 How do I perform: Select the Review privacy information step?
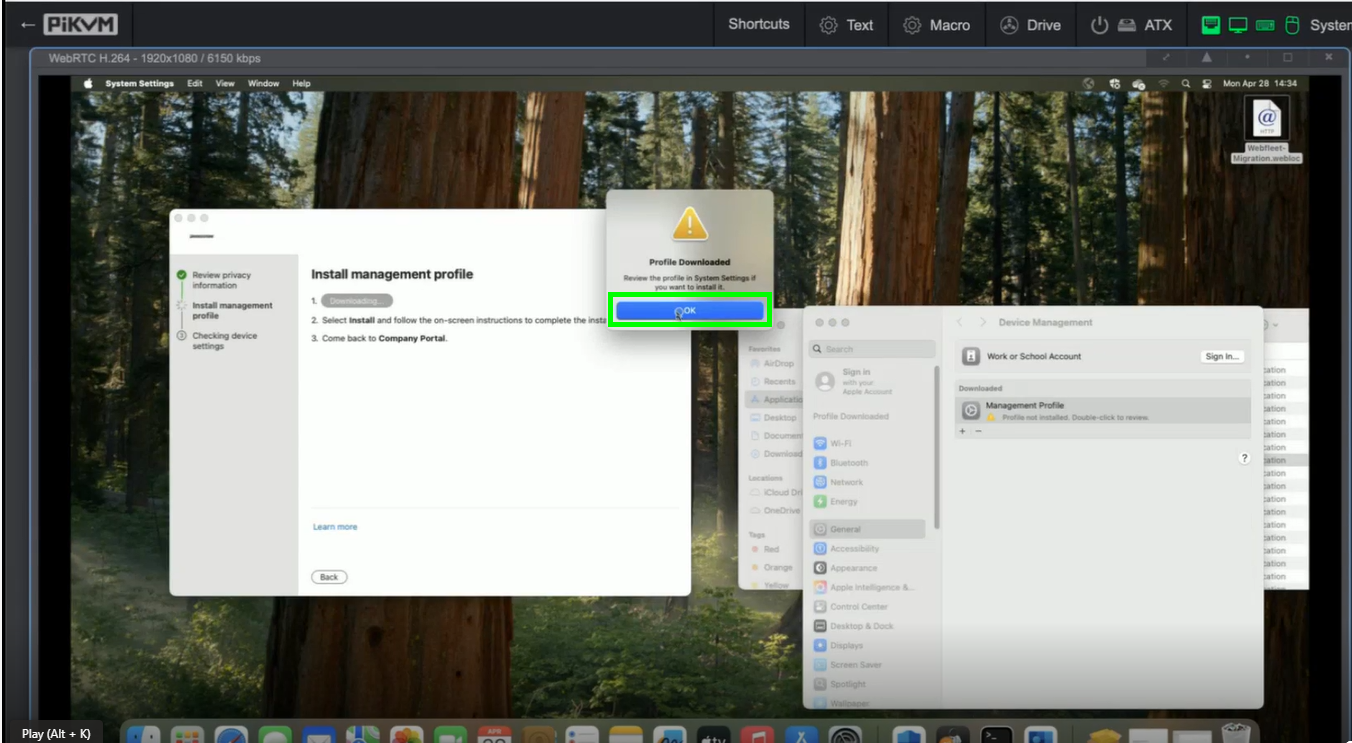(221, 280)
